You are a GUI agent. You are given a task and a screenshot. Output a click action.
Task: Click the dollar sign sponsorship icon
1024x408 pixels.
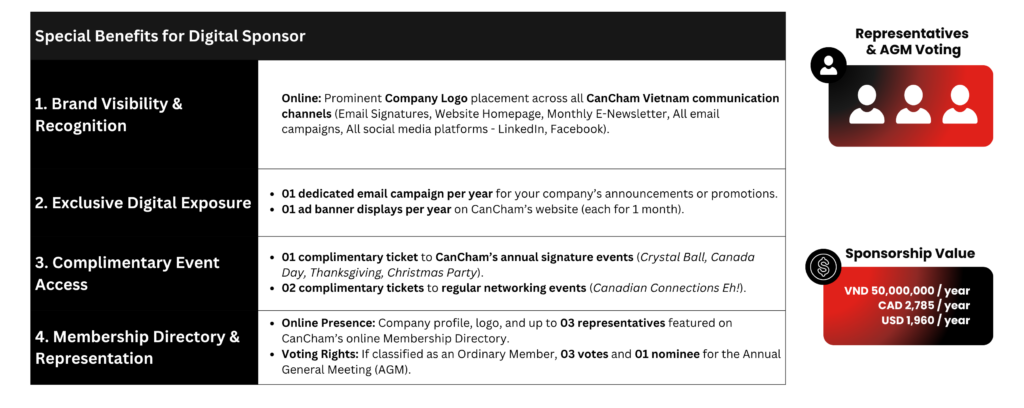pyautogui.click(x=823, y=268)
